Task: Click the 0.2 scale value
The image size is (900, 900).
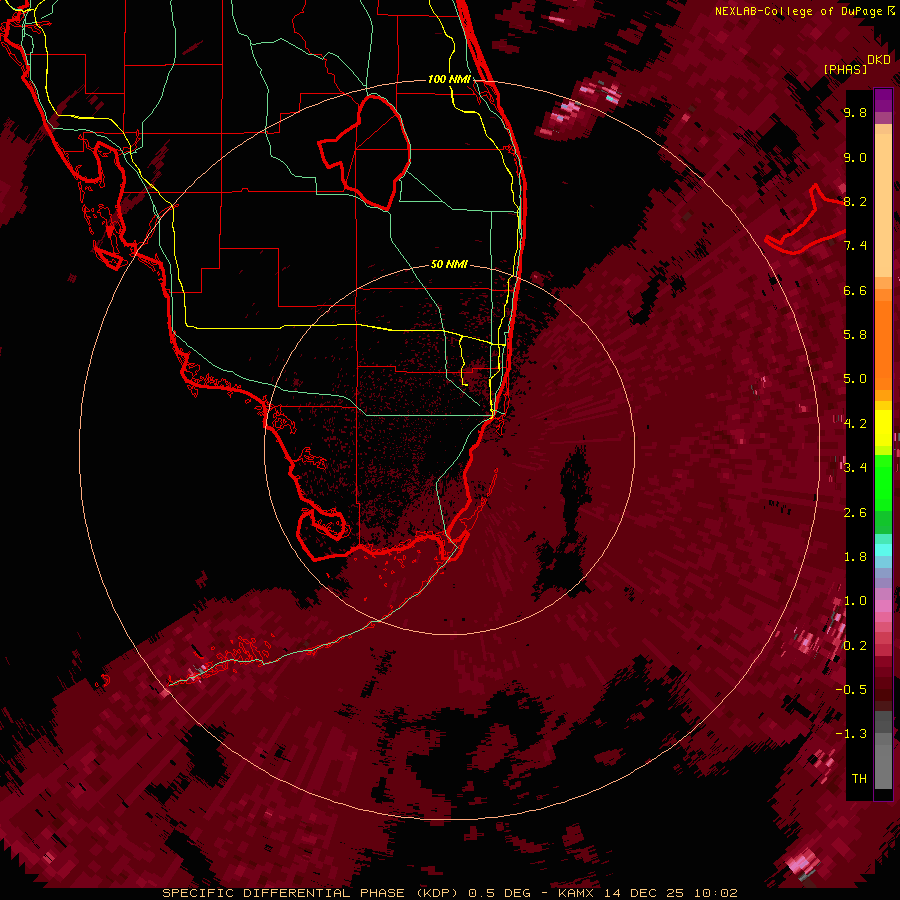Action: pos(855,646)
